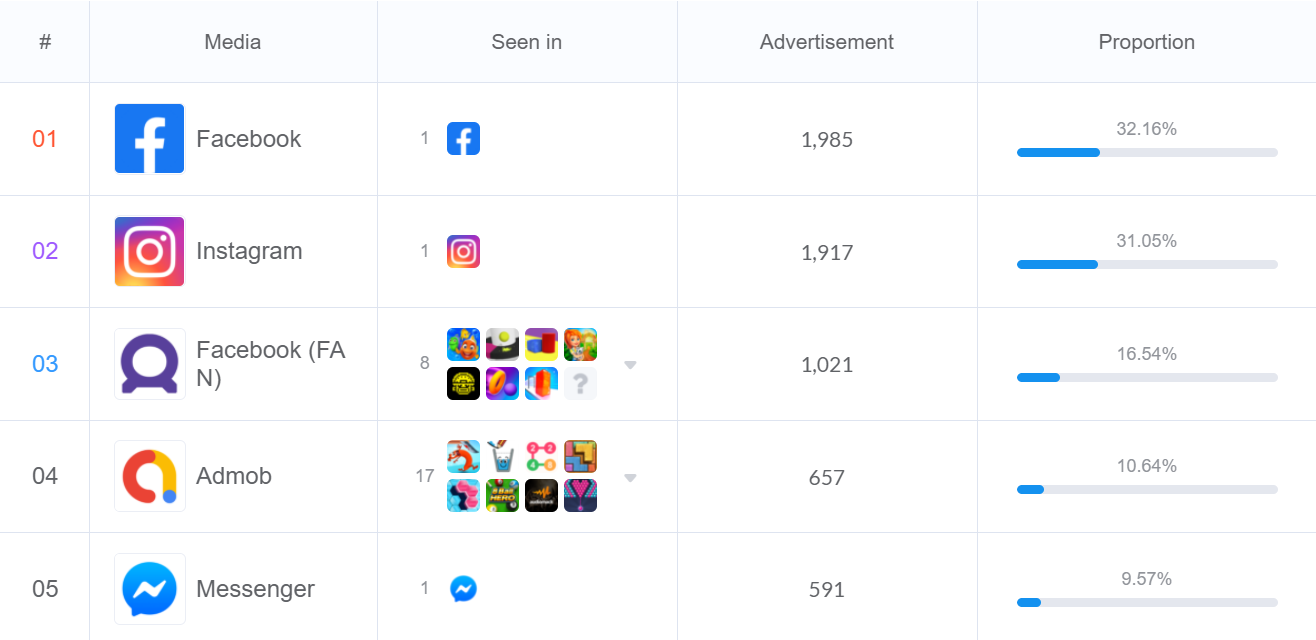Click the small Instagram icon under Seen in
The image size is (1316, 640).
pyautogui.click(x=463, y=252)
